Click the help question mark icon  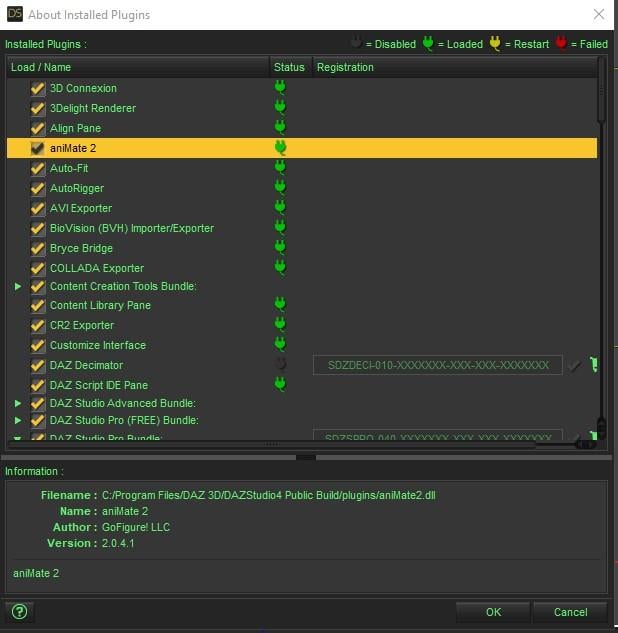19,612
